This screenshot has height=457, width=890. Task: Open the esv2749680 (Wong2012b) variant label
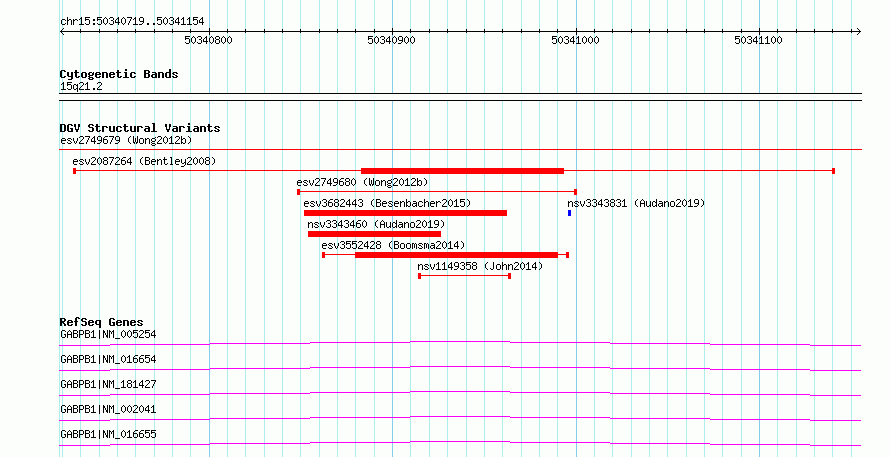click(x=362, y=182)
